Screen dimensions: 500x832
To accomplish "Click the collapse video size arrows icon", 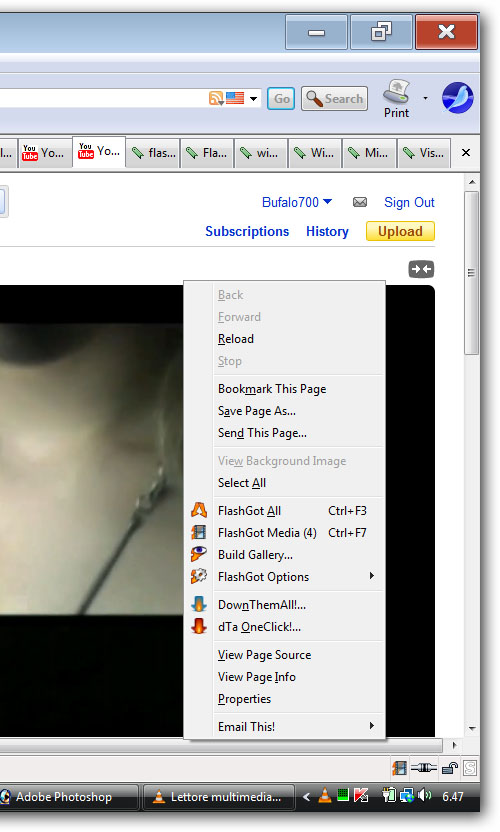I will coord(421,269).
